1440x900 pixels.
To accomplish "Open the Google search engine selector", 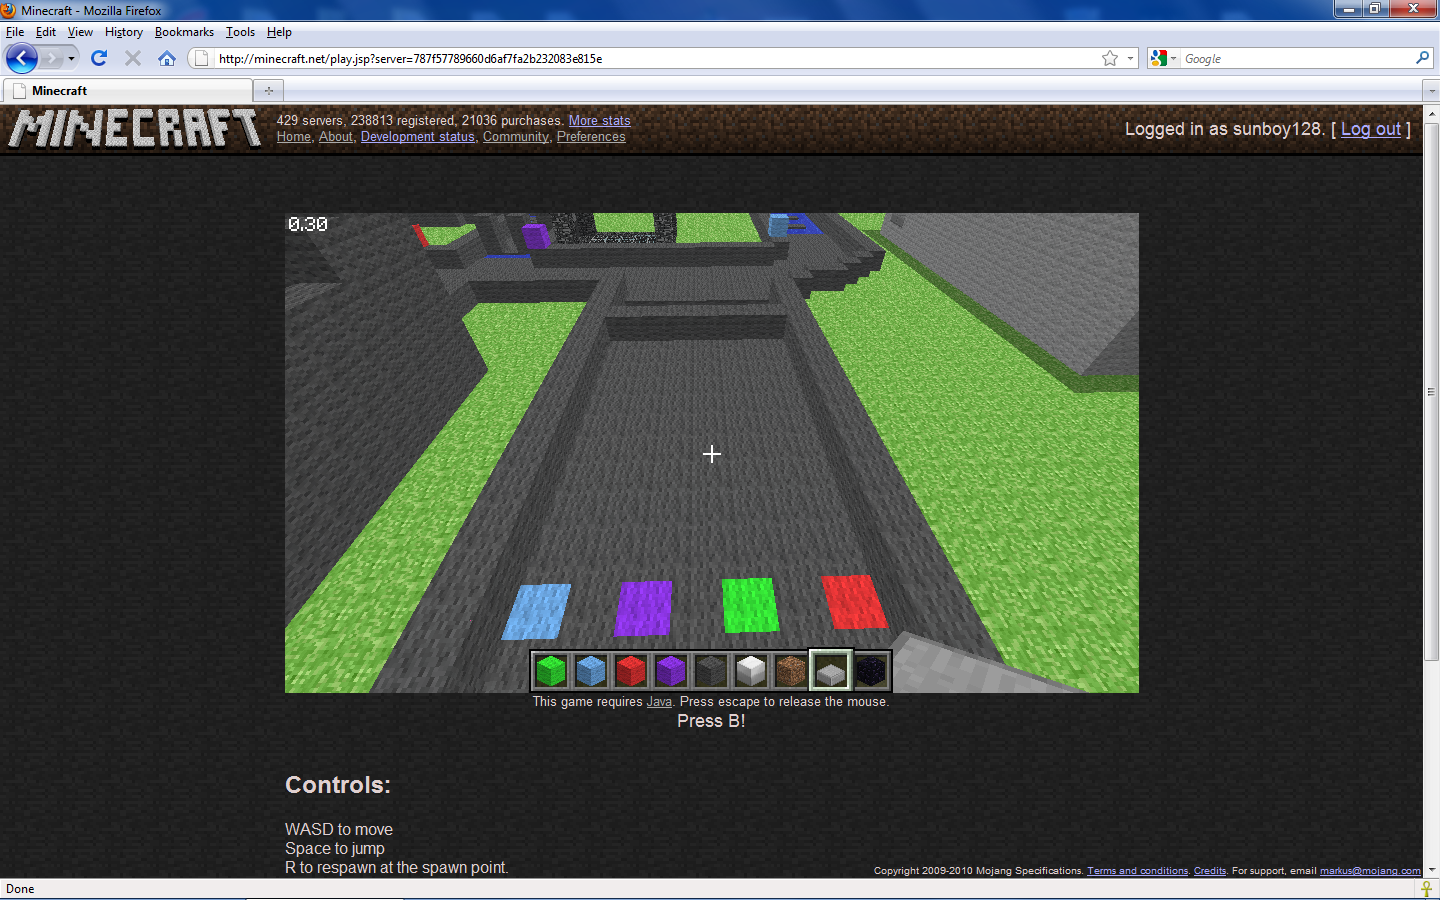I will click(x=1163, y=58).
